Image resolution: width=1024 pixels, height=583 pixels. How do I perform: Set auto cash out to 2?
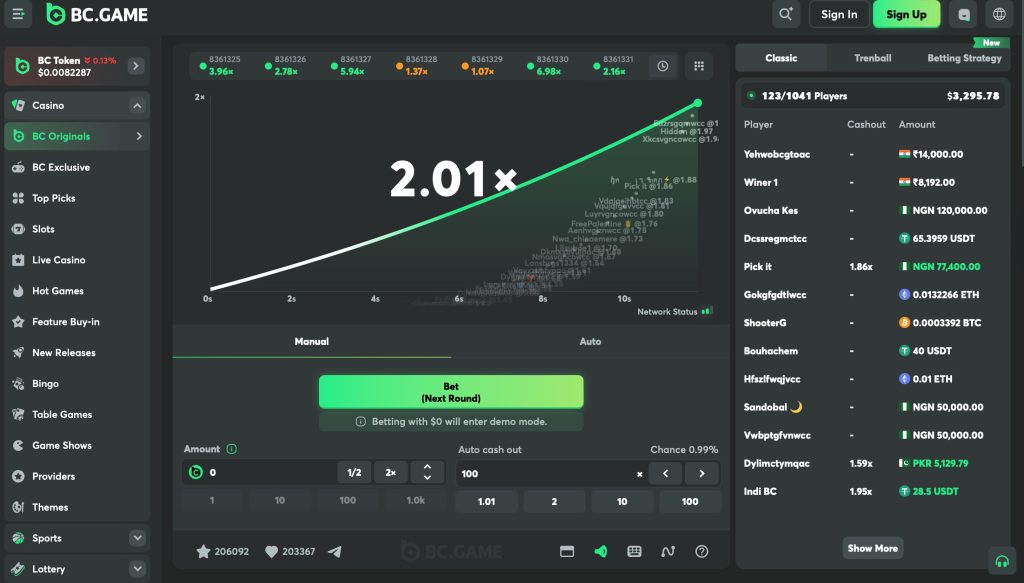(x=554, y=501)
